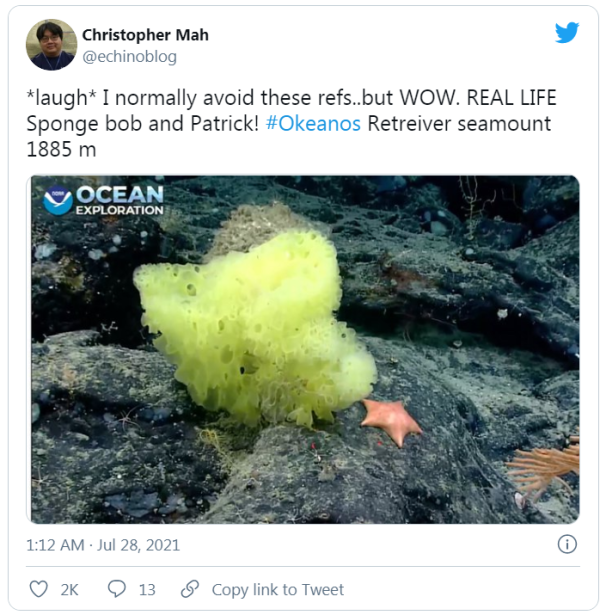Open Christopher Mah's profile avatar
The width and height of the screenshot is (600, 615).
(x=52, y=45)
